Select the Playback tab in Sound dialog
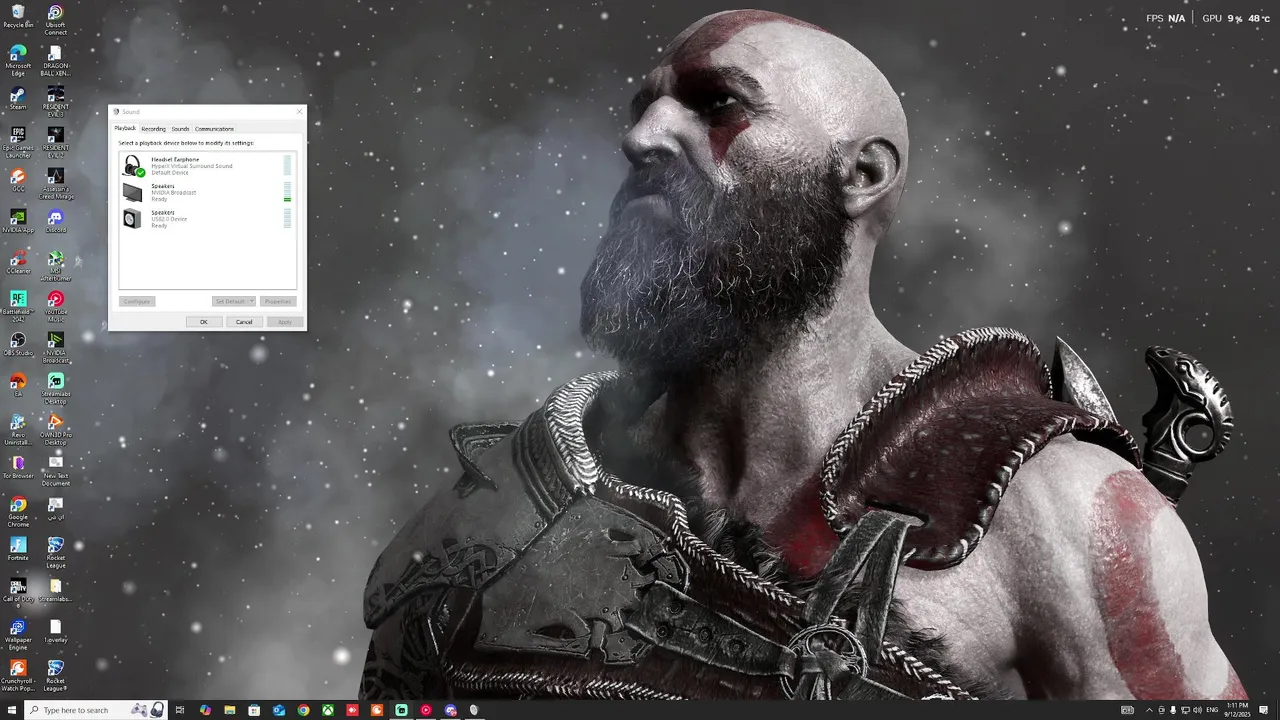The width and height of the screenshot is (1280, 720). (x=125, y=128)
